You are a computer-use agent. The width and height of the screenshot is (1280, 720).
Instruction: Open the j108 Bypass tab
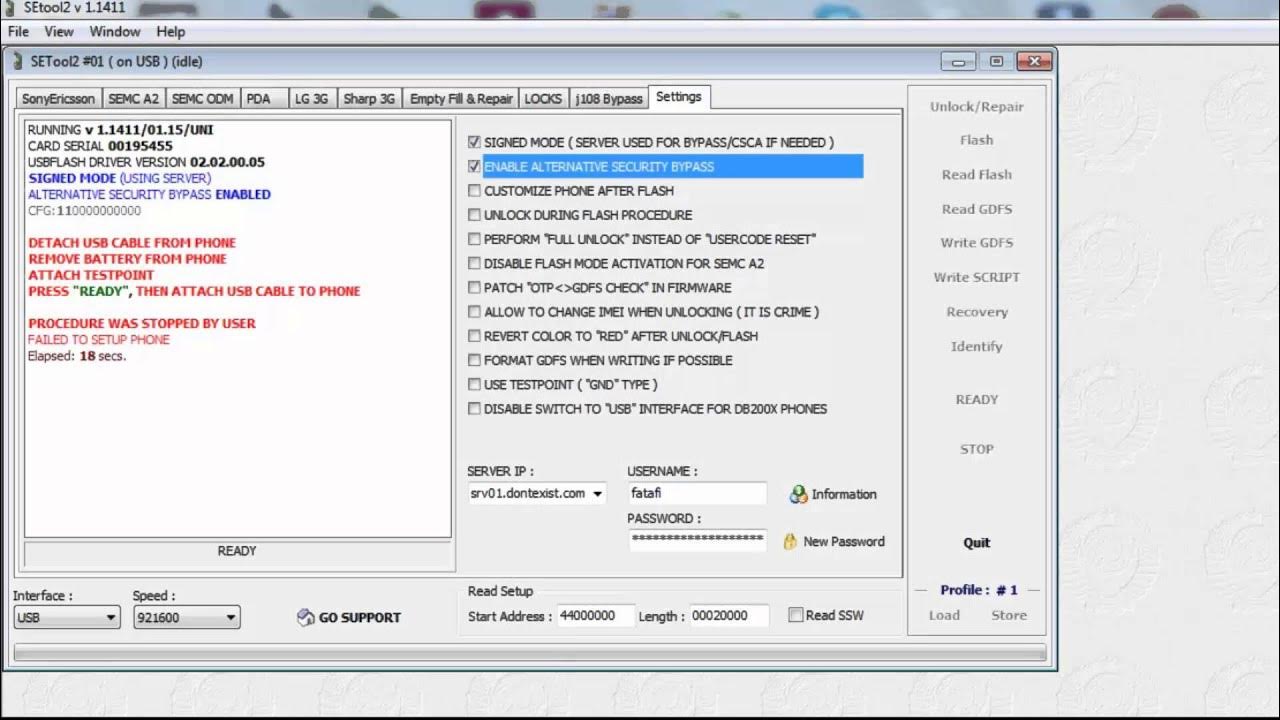point(609,99)
